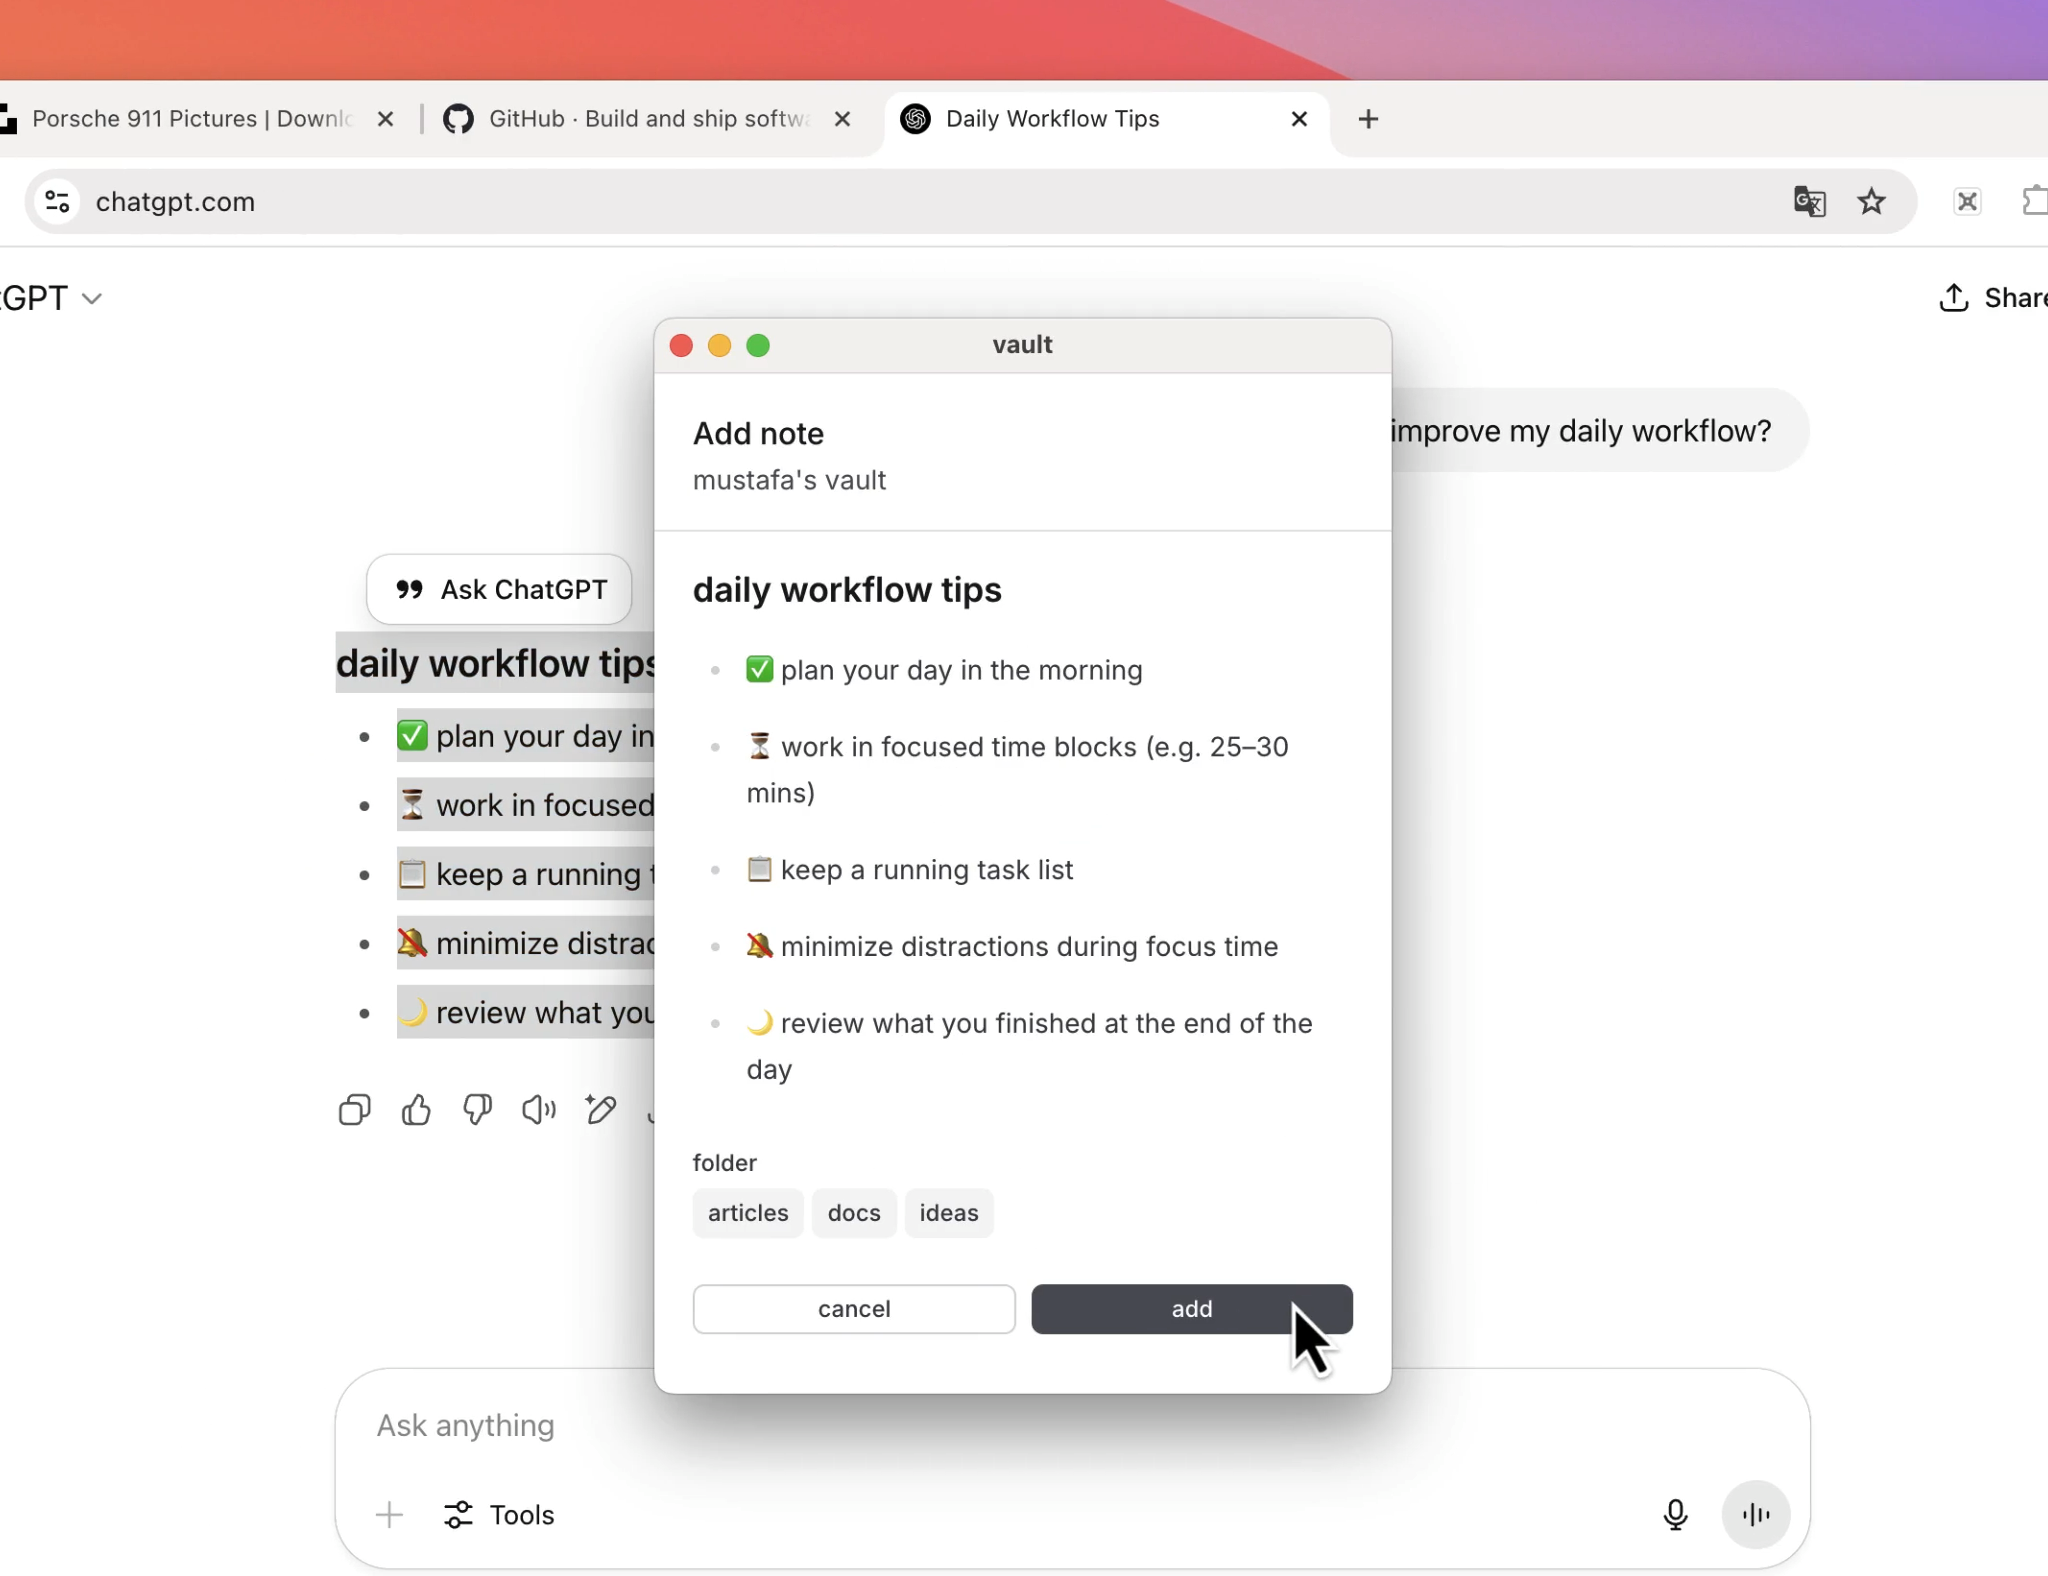Click the thumbs up icon

[416, 1110]
